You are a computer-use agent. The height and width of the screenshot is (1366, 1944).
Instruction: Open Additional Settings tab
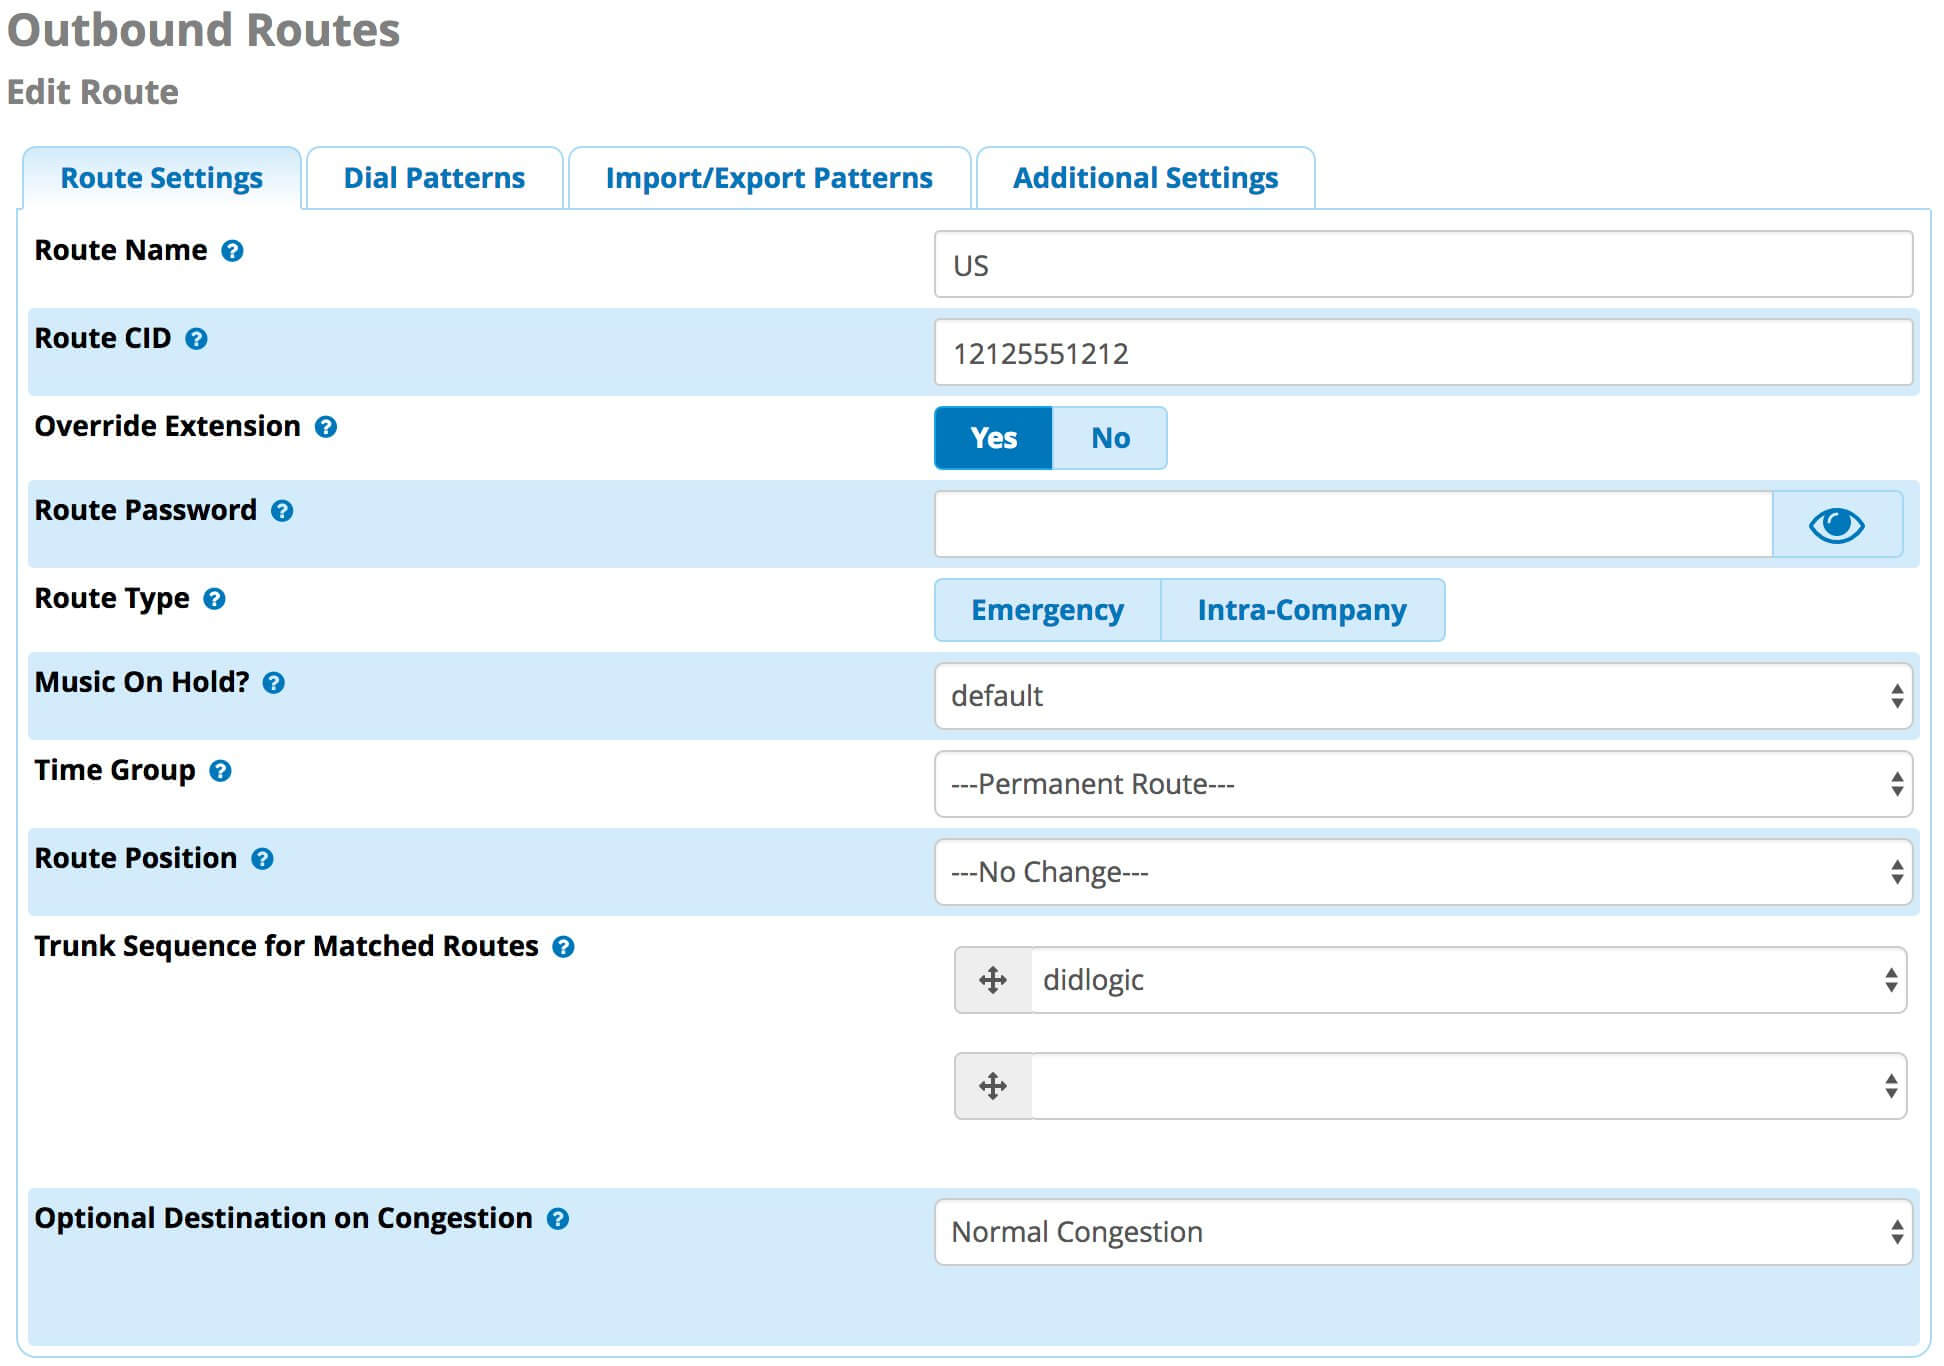[x=1145, y=178]
